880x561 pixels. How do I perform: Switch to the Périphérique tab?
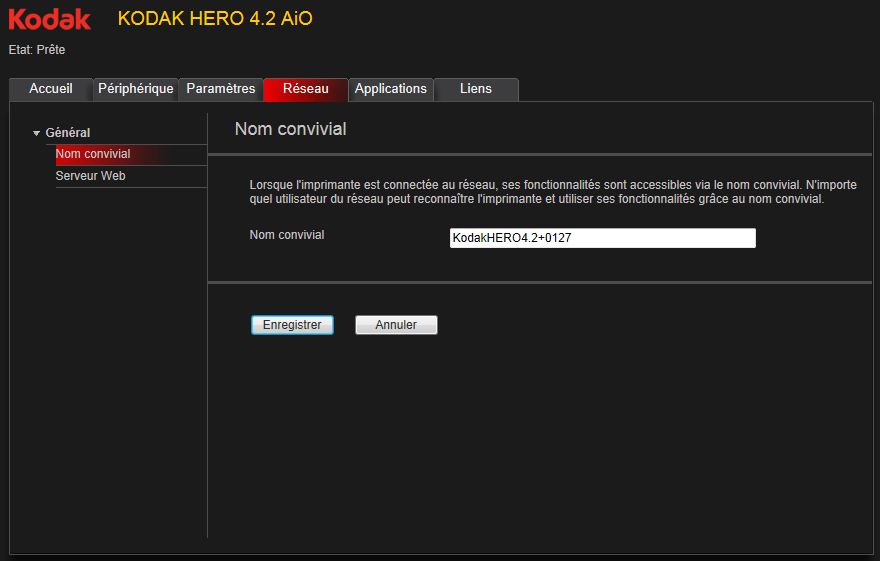click(136, 89)
